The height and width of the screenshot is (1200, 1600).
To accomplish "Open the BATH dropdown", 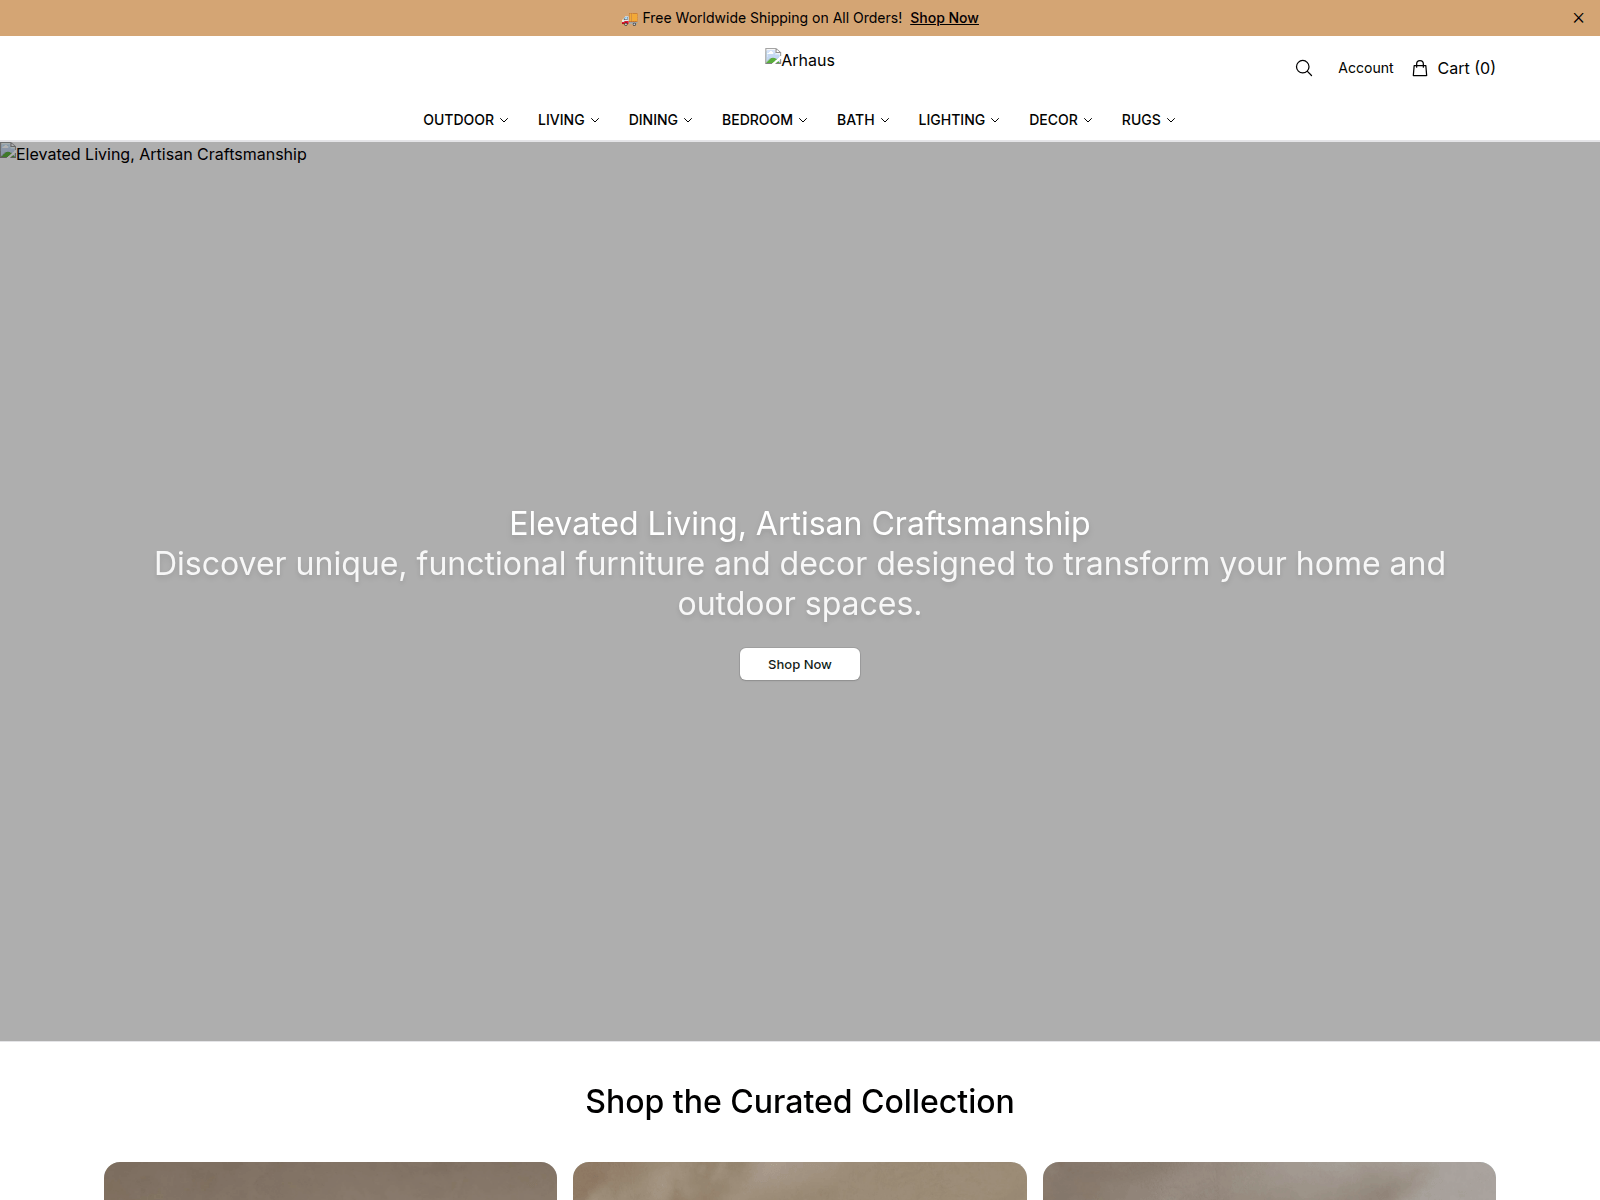I will click(x=863, y=120).
